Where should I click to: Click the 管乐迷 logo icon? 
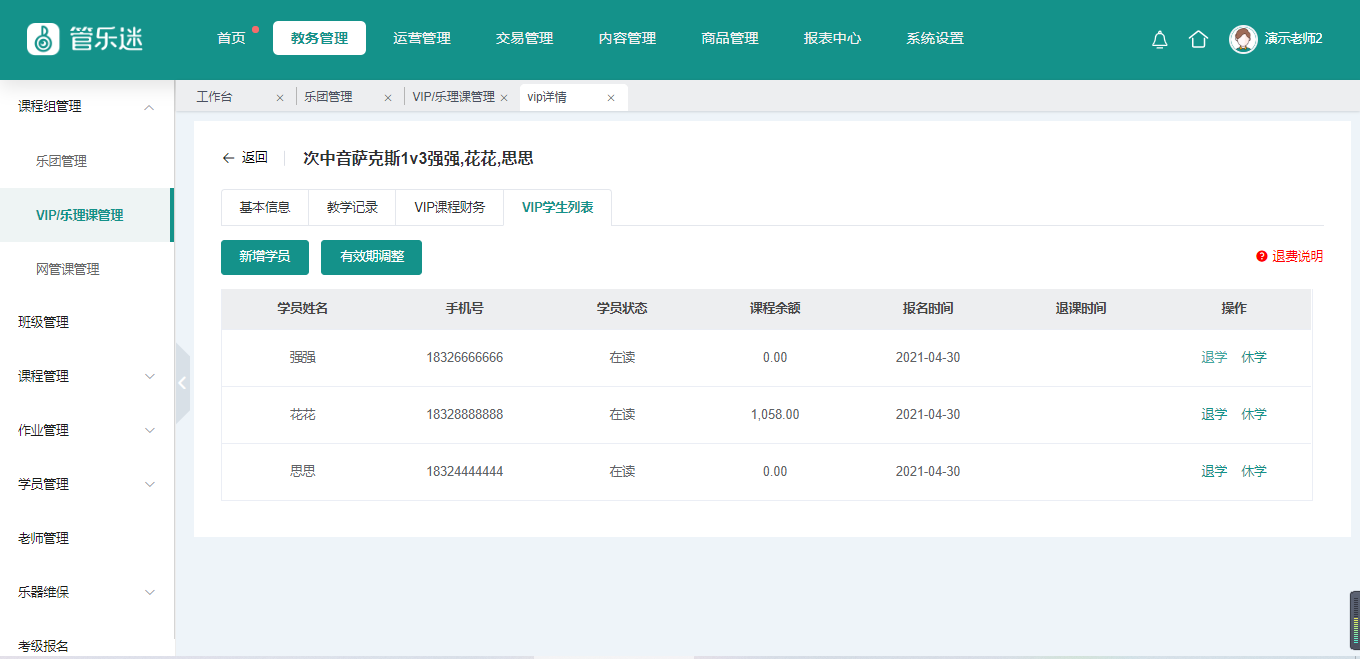[43, 39]
